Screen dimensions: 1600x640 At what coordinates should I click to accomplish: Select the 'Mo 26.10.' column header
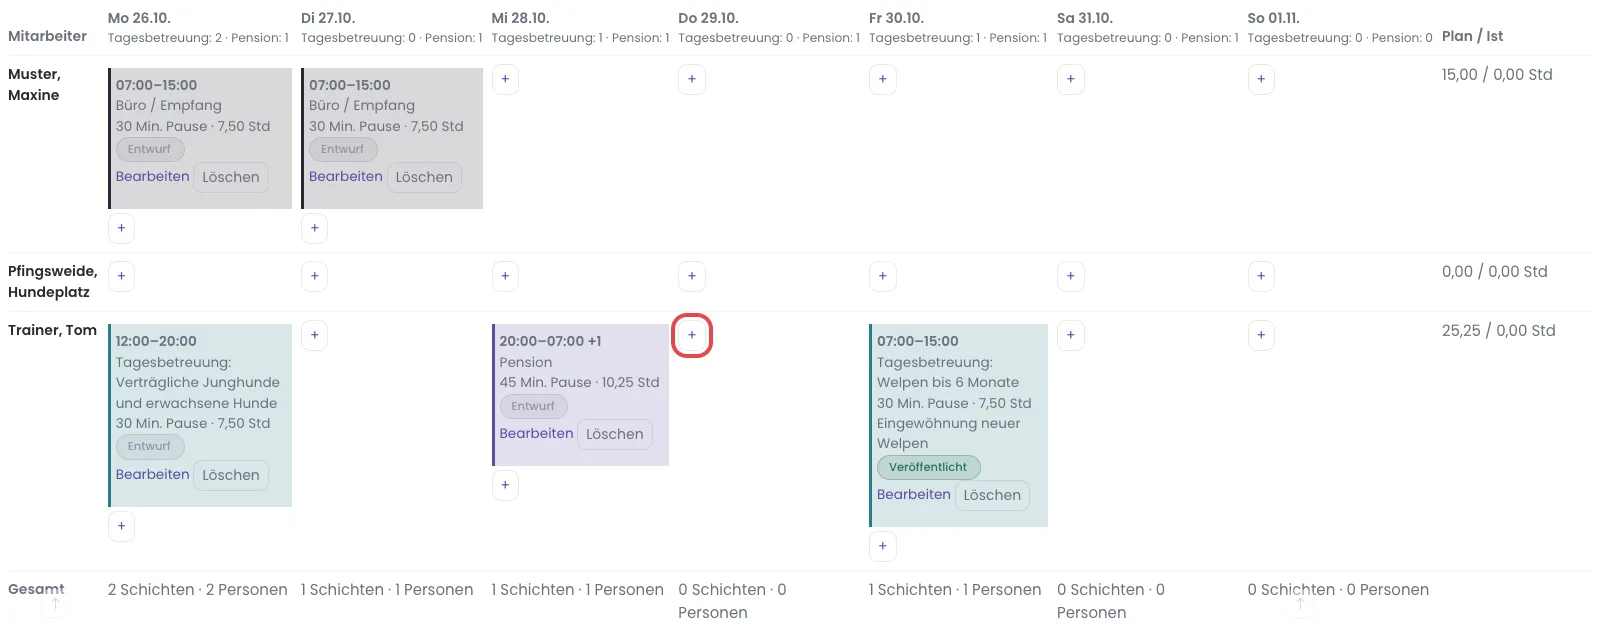139,18
